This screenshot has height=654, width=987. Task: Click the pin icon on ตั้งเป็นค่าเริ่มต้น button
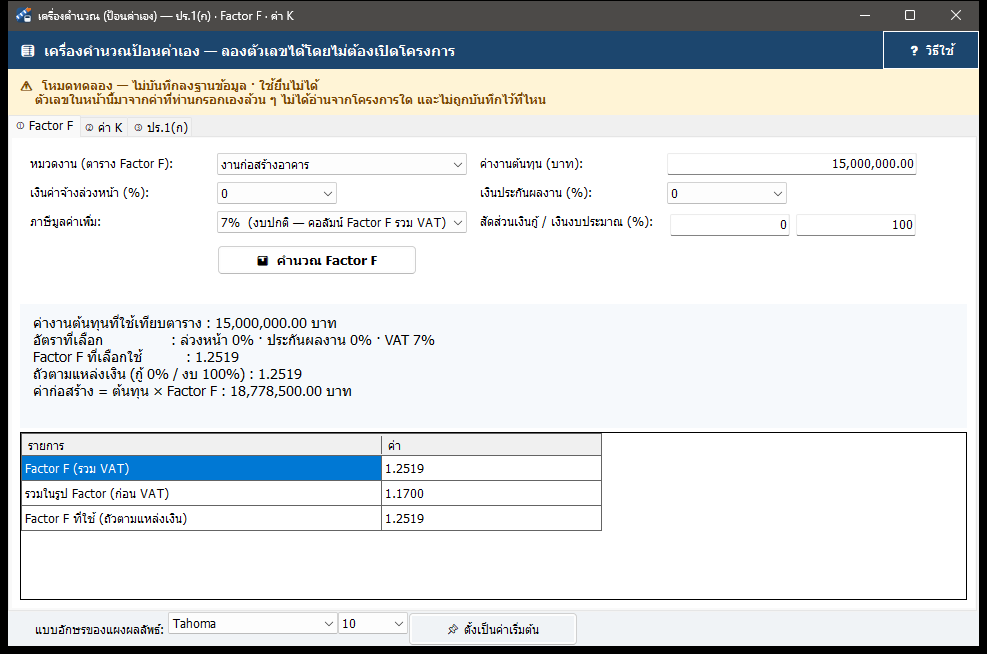pyautogui.click(x=453, y=629)
